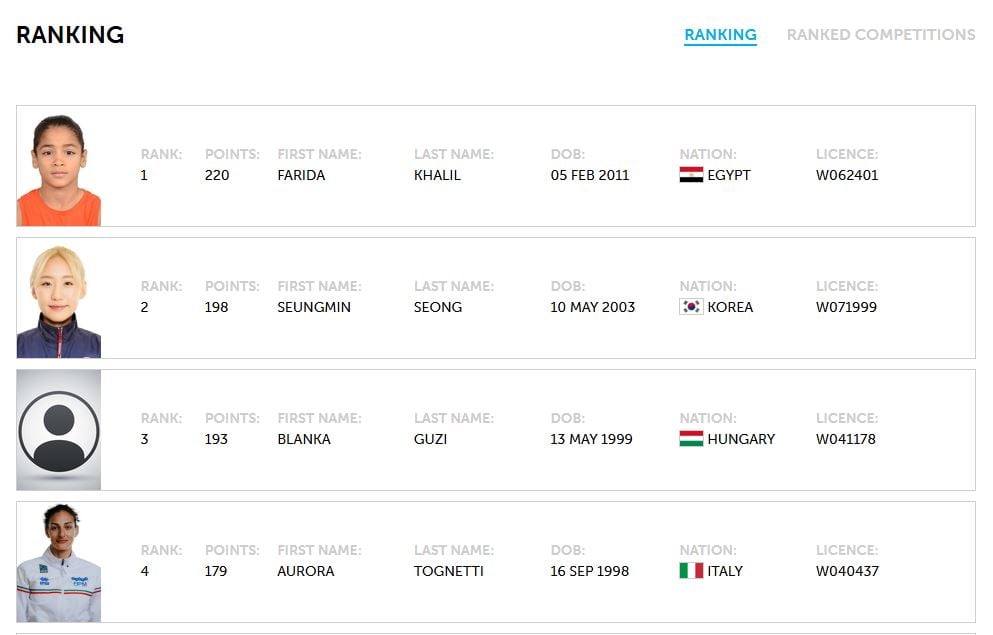
Task: Click licence number W062401
Action: [847, 175]
